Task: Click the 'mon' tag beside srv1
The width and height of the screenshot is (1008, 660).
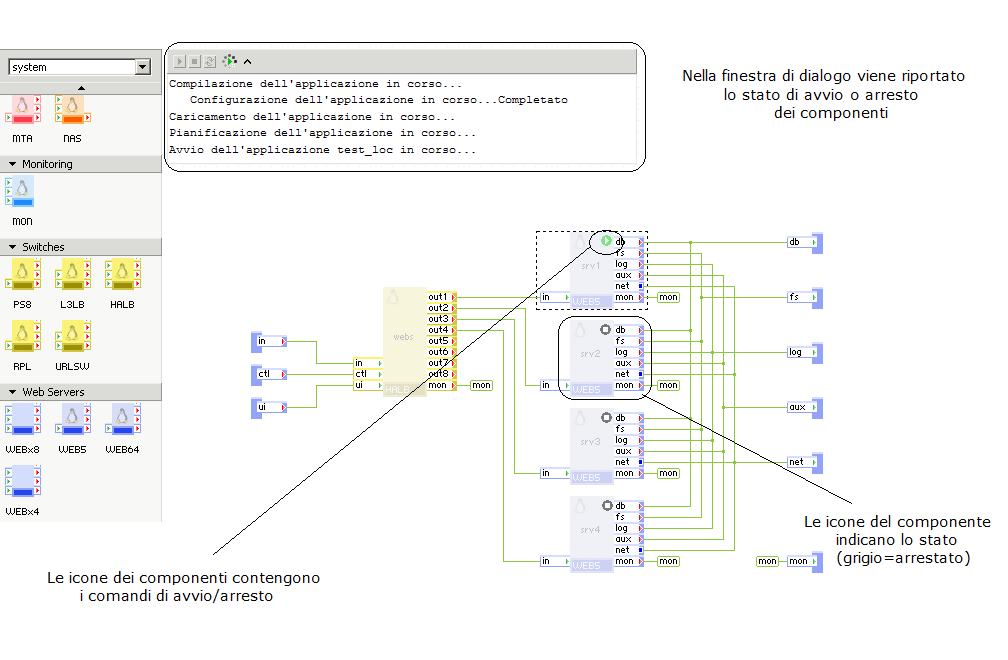Action: coord(669,297)
